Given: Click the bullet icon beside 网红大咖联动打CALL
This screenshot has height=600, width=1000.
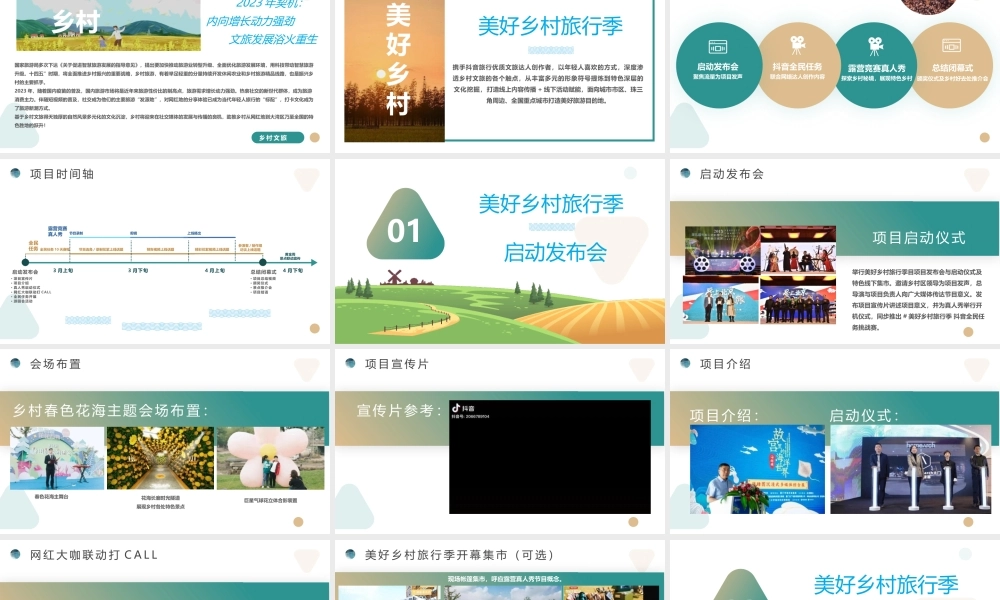Looking at the screenshot, I should (x=13, y=555).
